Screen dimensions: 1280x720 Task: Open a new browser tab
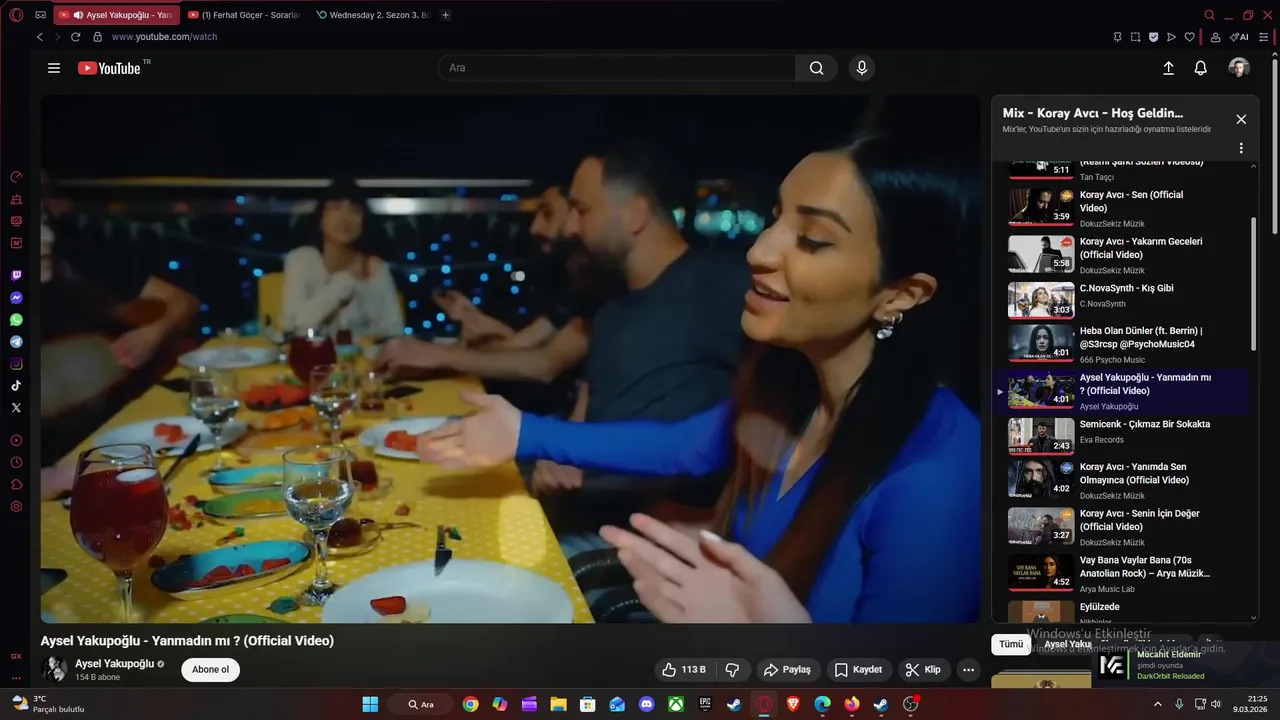click(446, 15)
